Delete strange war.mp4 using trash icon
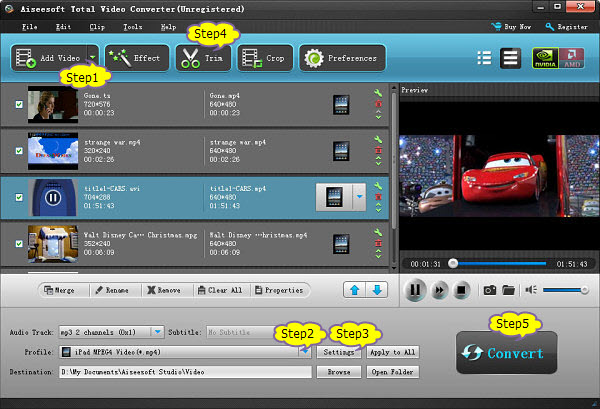Screen dimensions: 600x409 pyautogui.click(x=378, y=150)
